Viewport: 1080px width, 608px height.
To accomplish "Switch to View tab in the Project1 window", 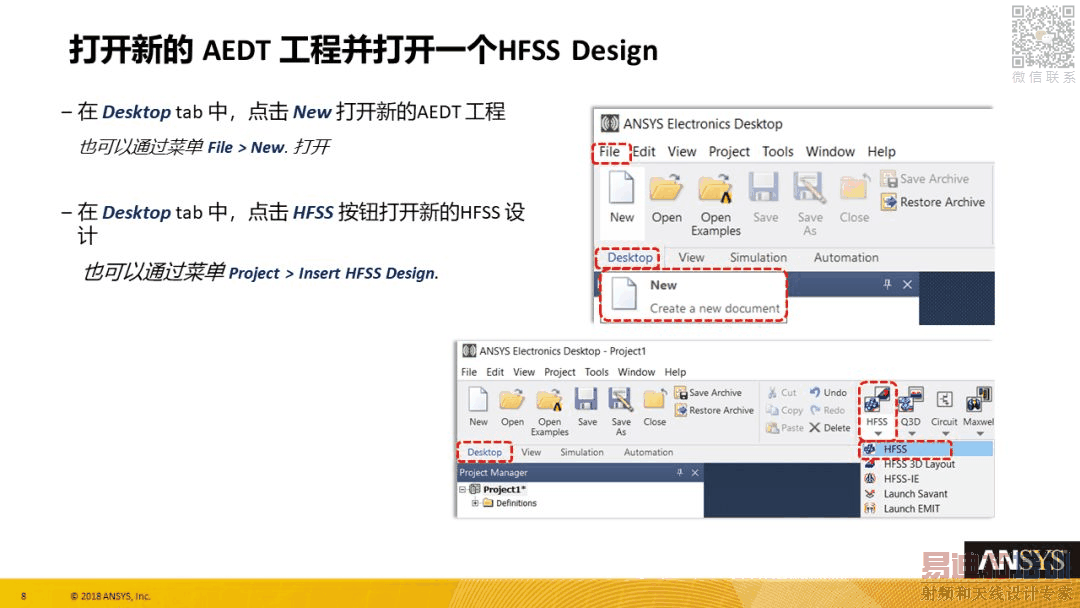I will point(531,452).
